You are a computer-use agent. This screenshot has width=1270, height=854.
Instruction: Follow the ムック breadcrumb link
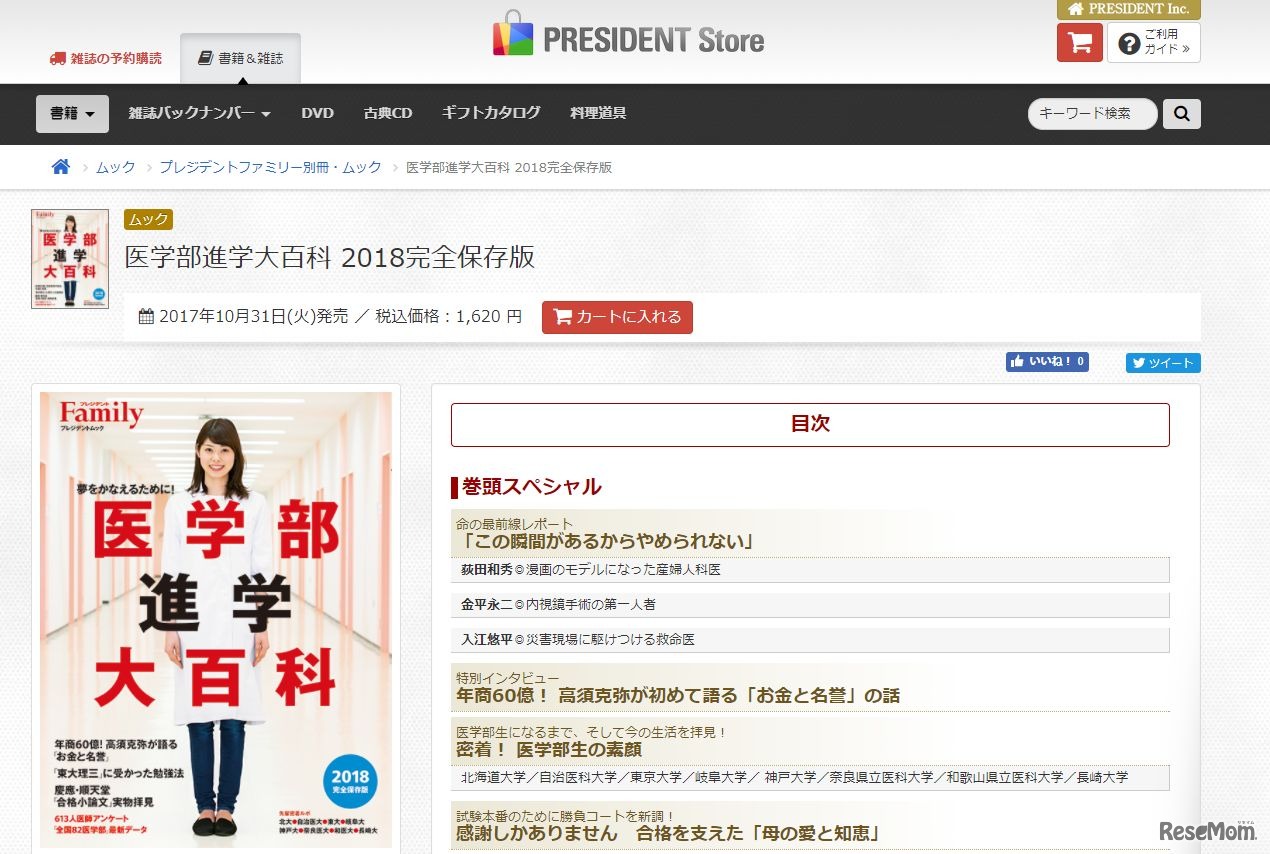[114, 167]
